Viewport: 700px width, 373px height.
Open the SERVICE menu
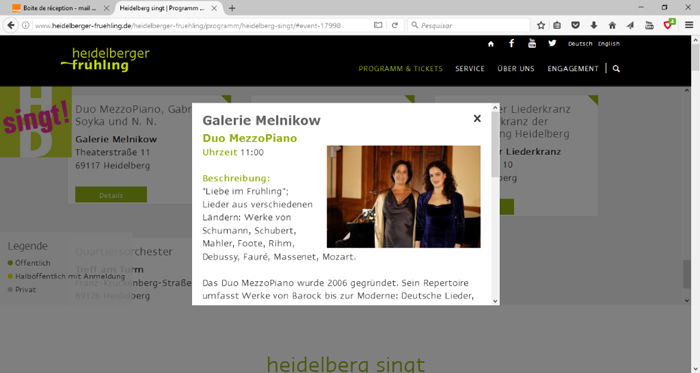pyautogui.click(x=470, y=69)
